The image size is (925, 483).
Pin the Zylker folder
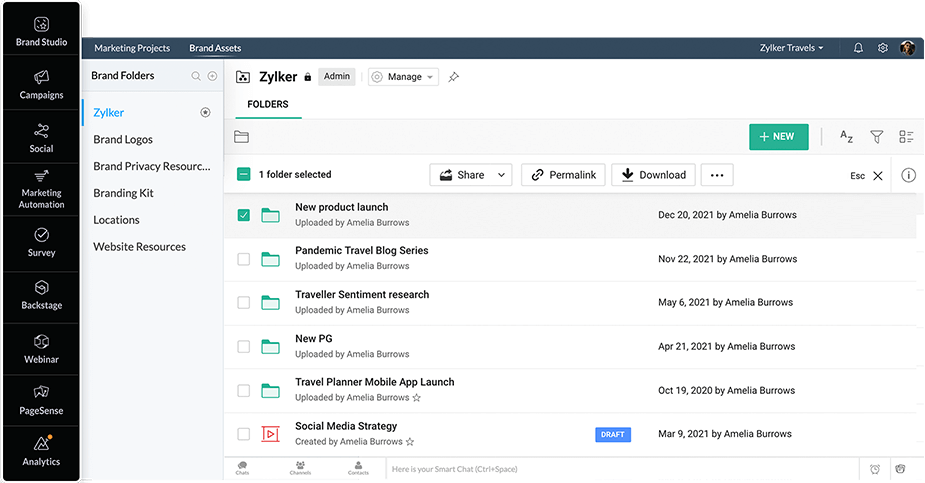tap(453, 77)
